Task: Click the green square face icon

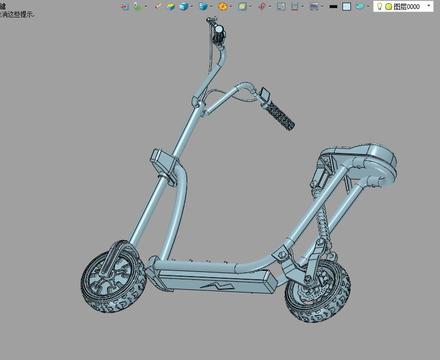Action: click(242, 6)
